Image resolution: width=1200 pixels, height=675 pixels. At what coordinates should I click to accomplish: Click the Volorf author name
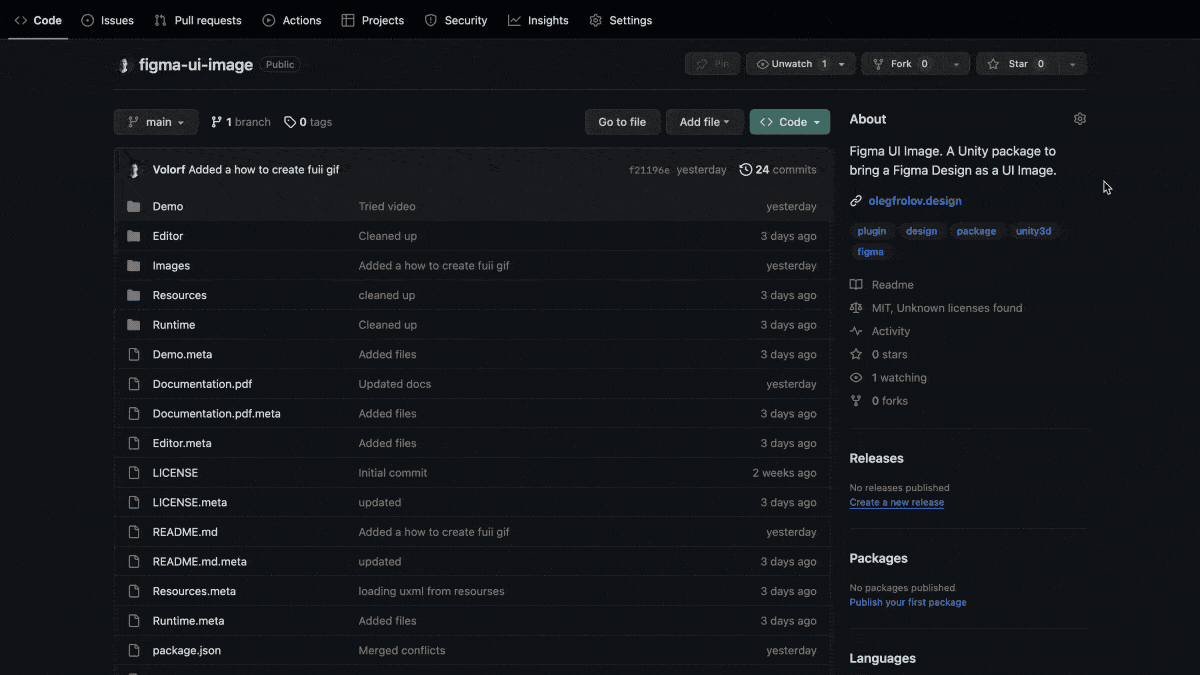click(x=169, y=170)
